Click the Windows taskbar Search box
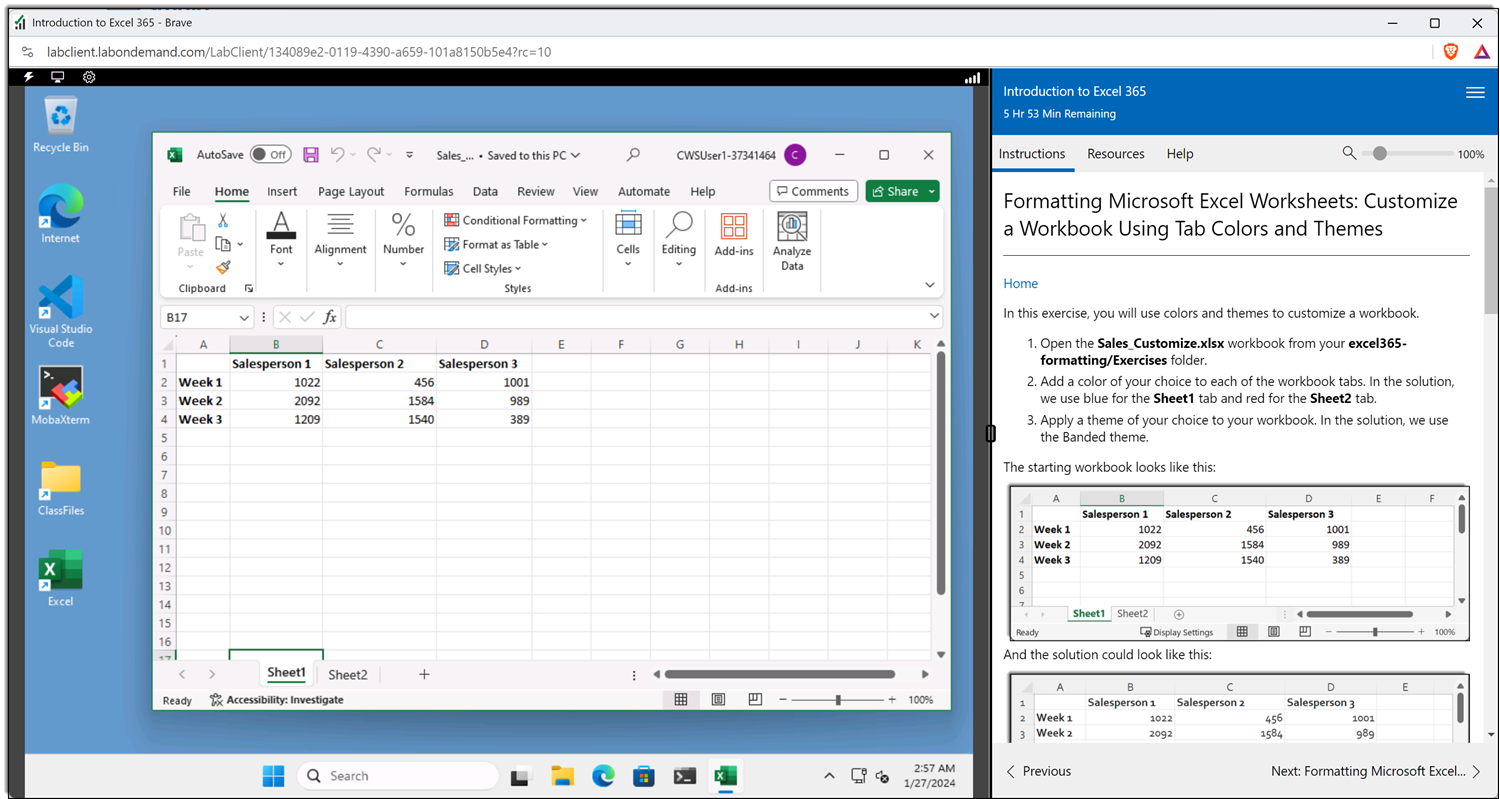Viewport: 1500px width, 799px height. [x=398, y=776]
